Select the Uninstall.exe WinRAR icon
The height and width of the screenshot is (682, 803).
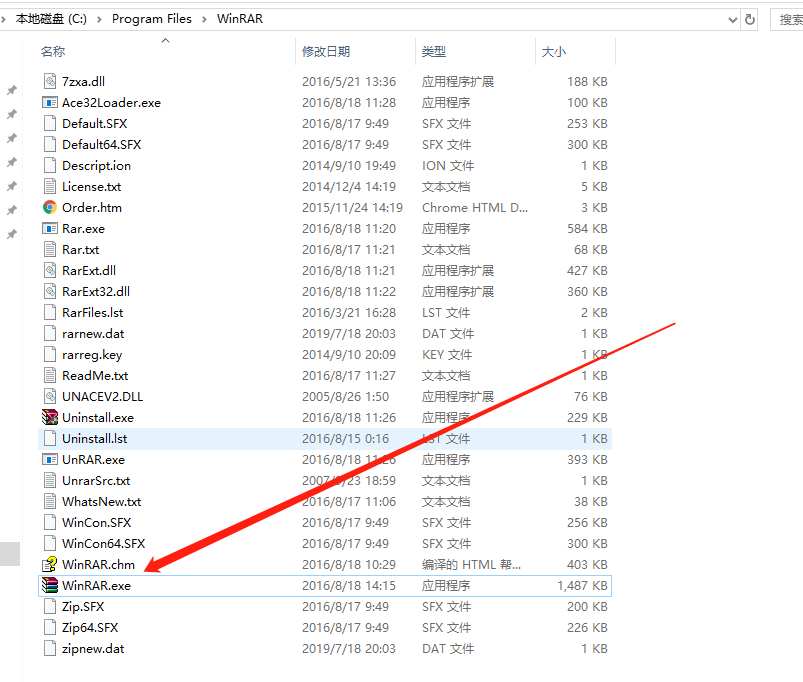[50, 417]
